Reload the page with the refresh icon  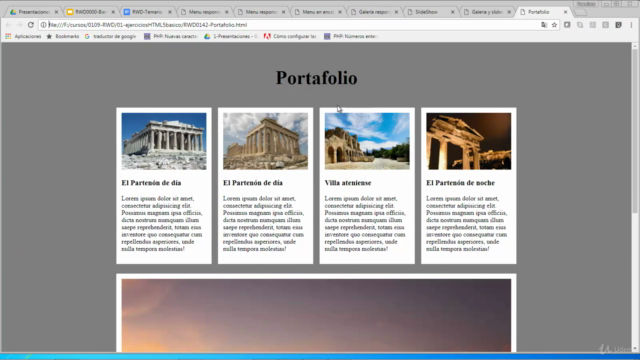(31, 25)
